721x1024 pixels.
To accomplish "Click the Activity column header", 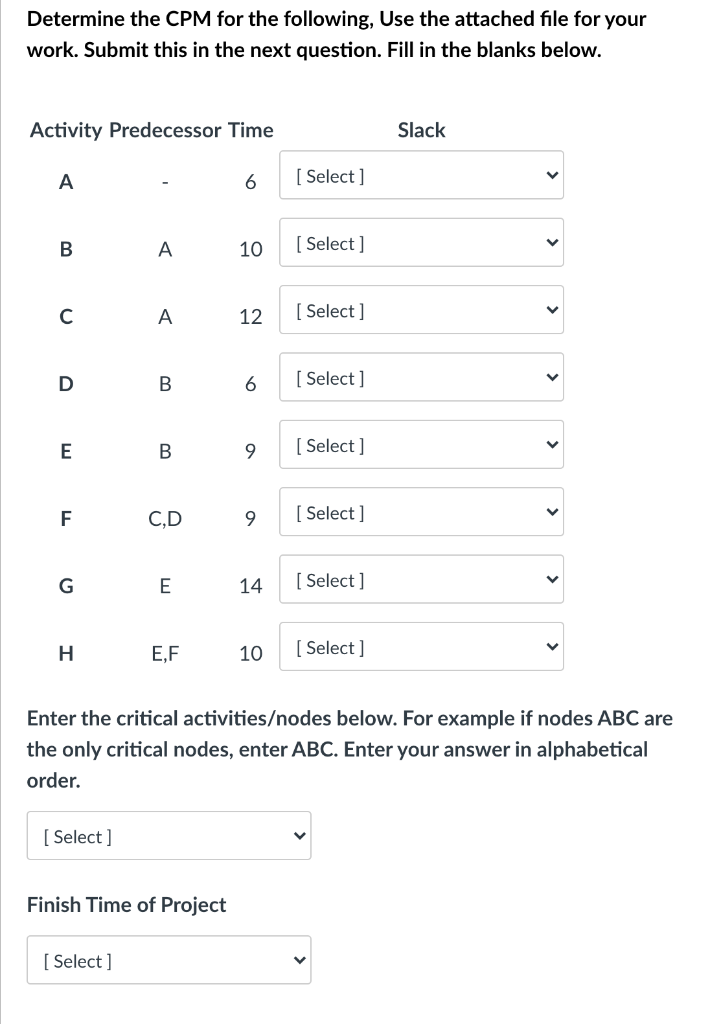I will coord(66,130).
